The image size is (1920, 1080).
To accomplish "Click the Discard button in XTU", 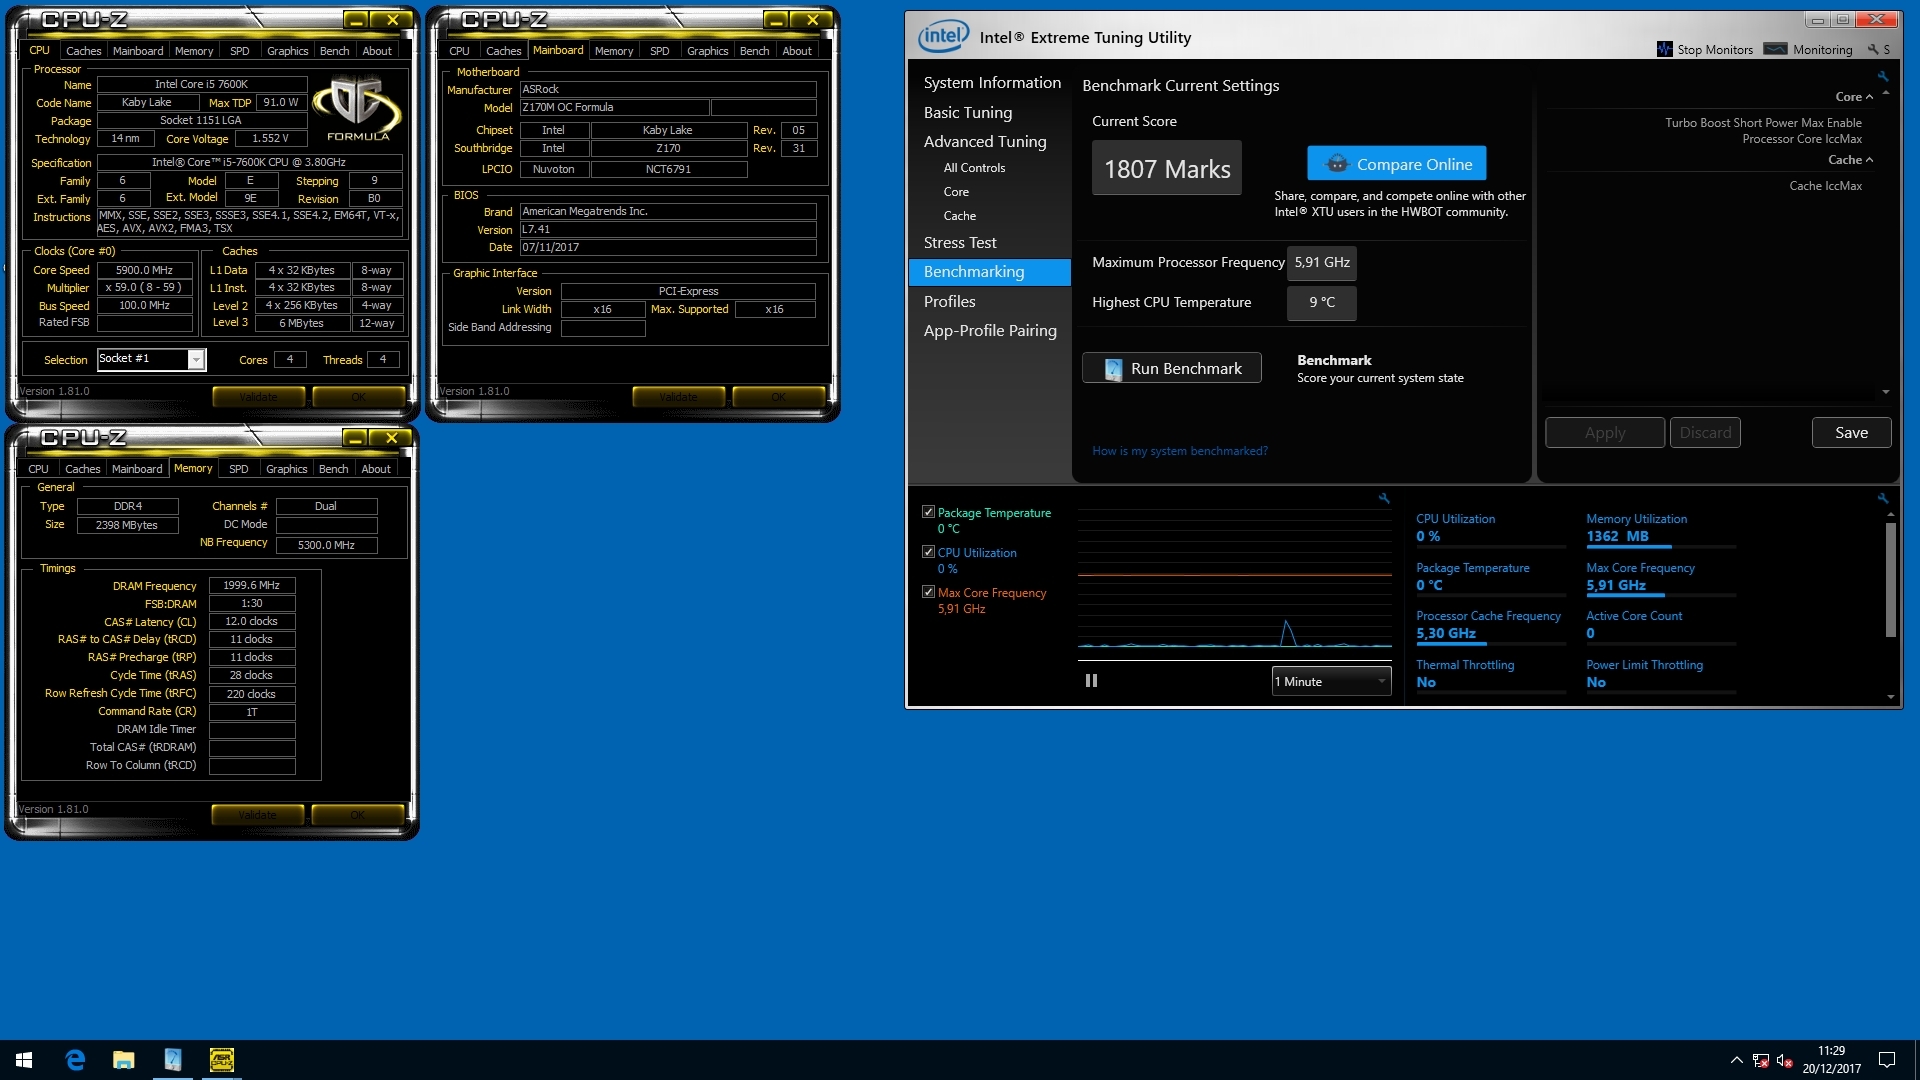I will click(x=1705, y=433).
